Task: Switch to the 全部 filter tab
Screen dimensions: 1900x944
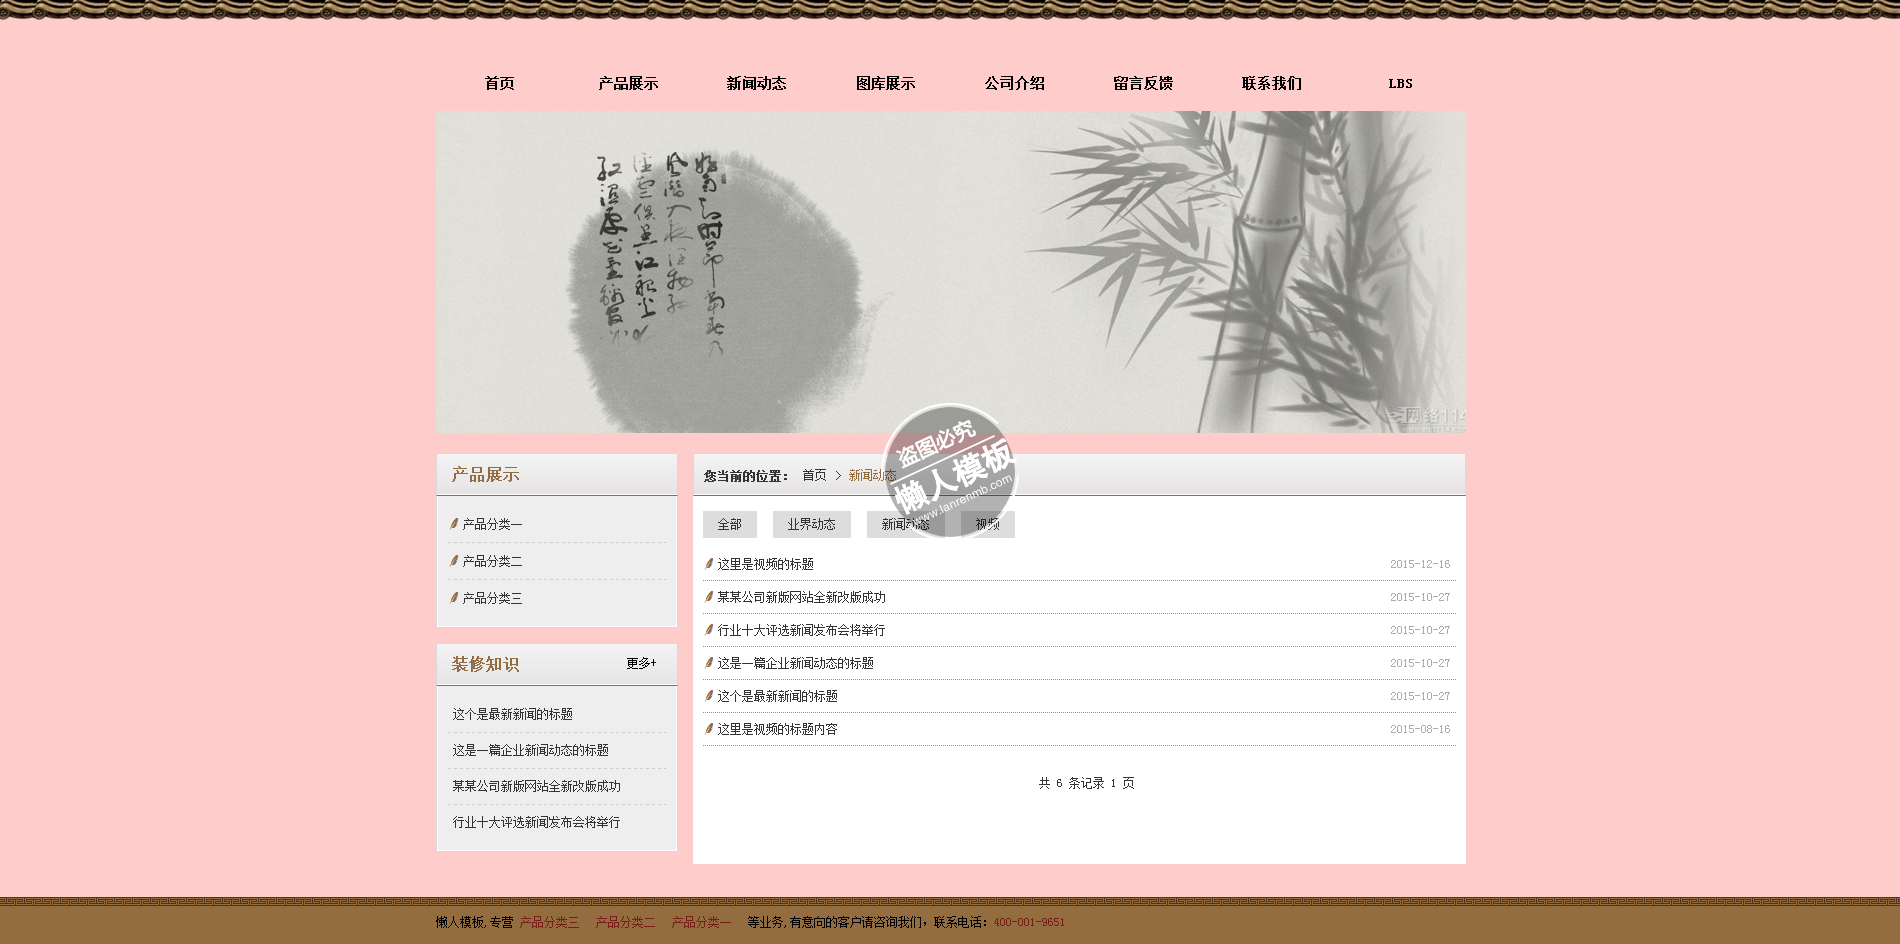Action: click(729, 524)
